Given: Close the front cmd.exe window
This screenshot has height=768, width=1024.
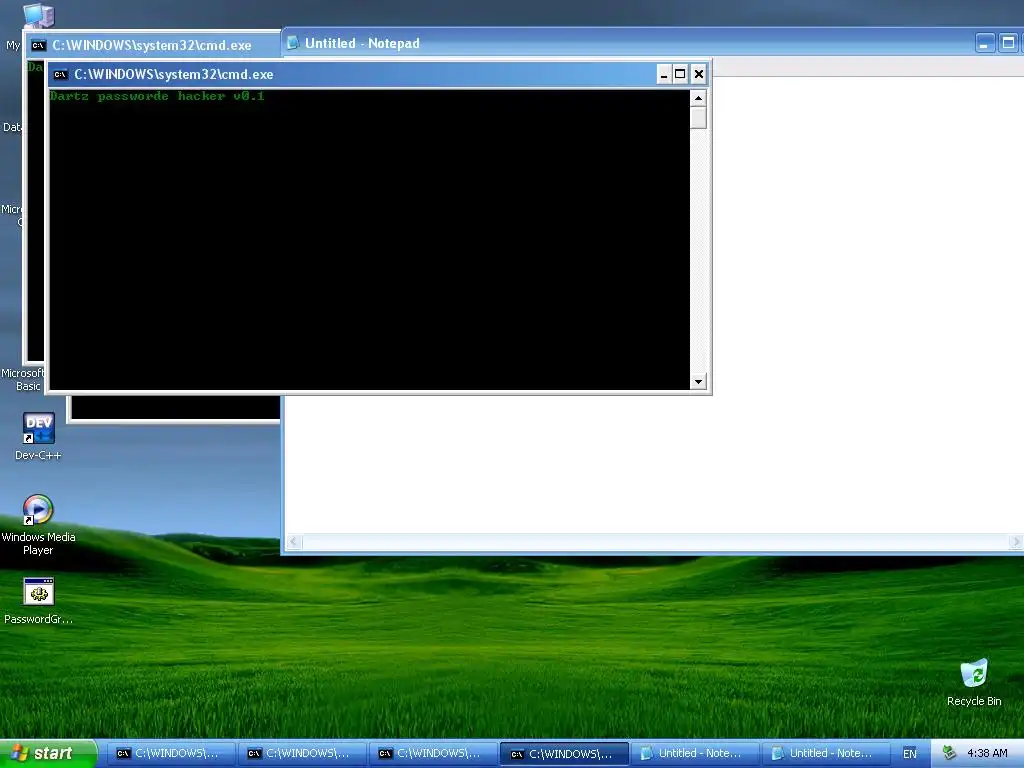Looking at the screenshot, I should tap(699, 74).
